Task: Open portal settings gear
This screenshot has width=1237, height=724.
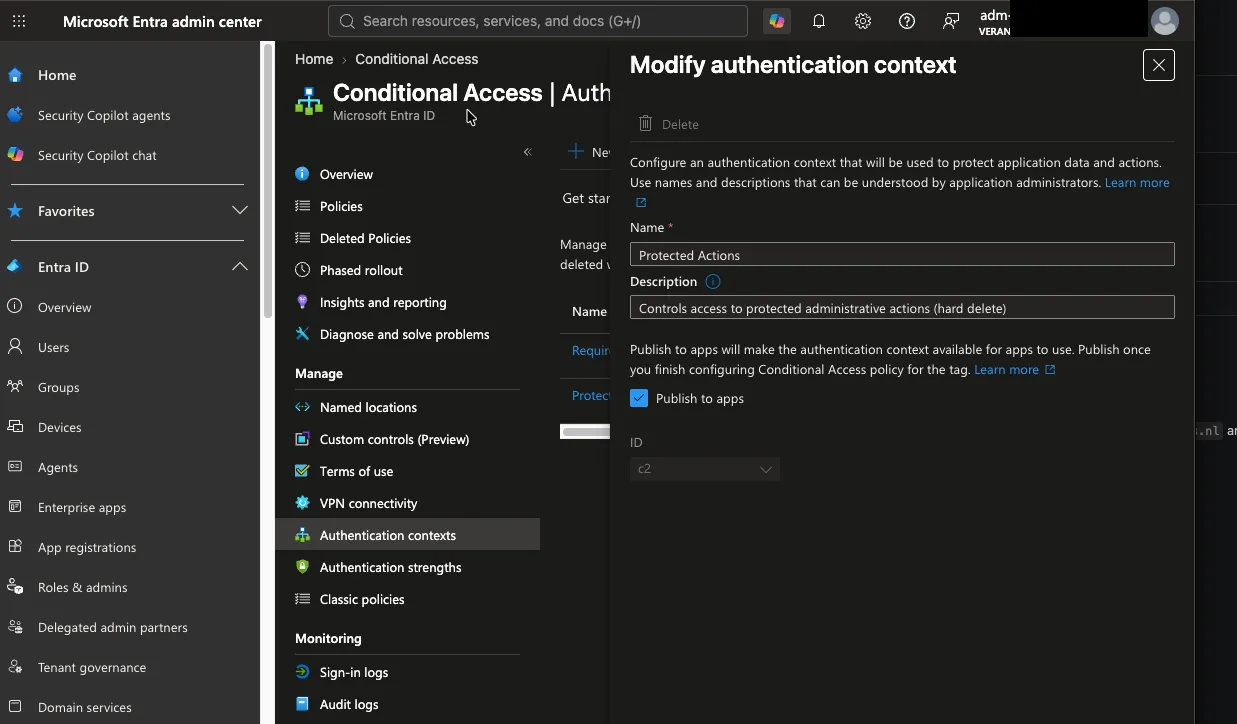Action: tap(863, 21)
